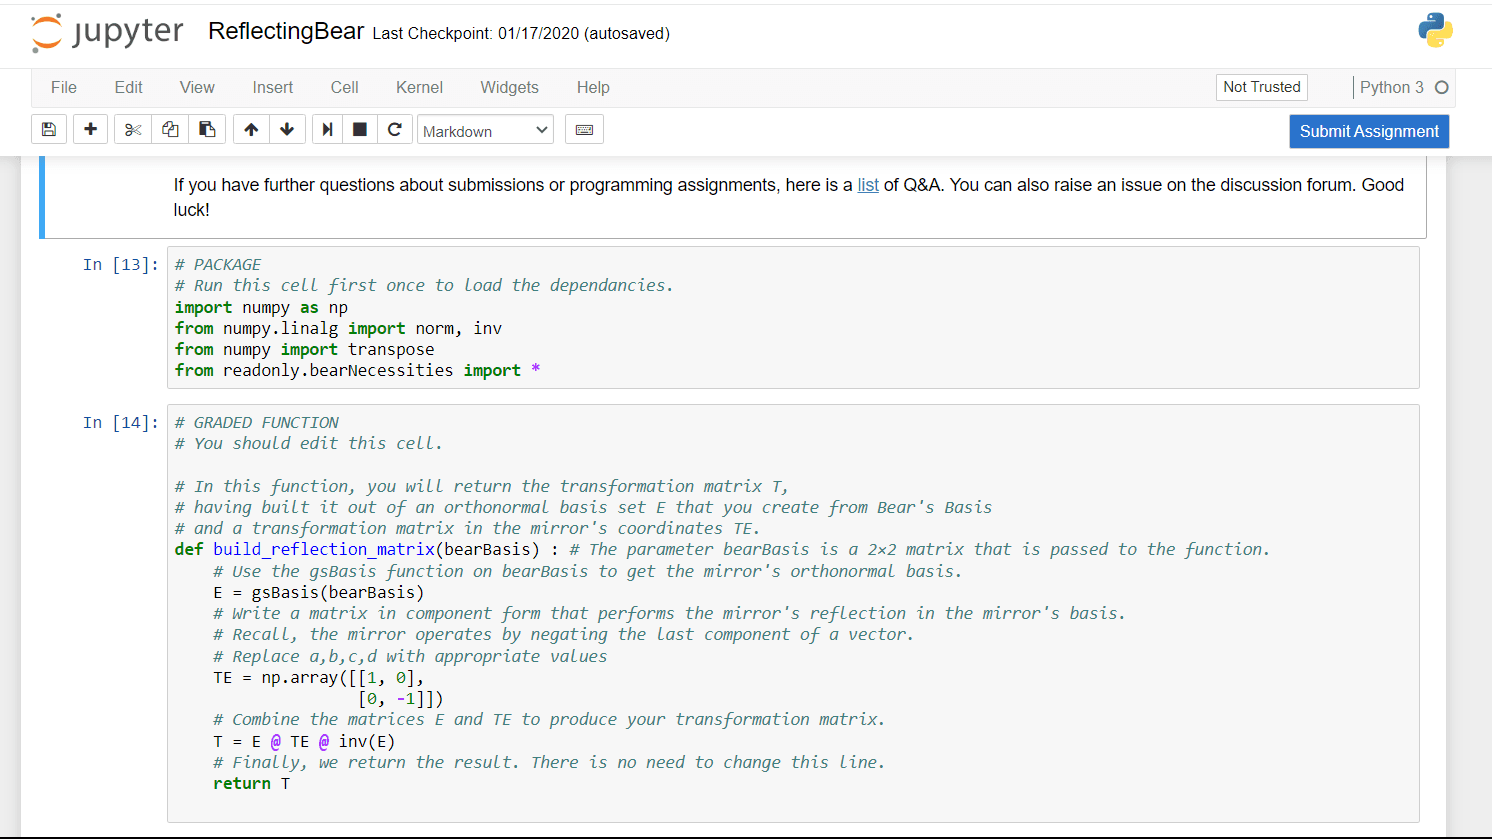Open the File menu

click(64, 87)
